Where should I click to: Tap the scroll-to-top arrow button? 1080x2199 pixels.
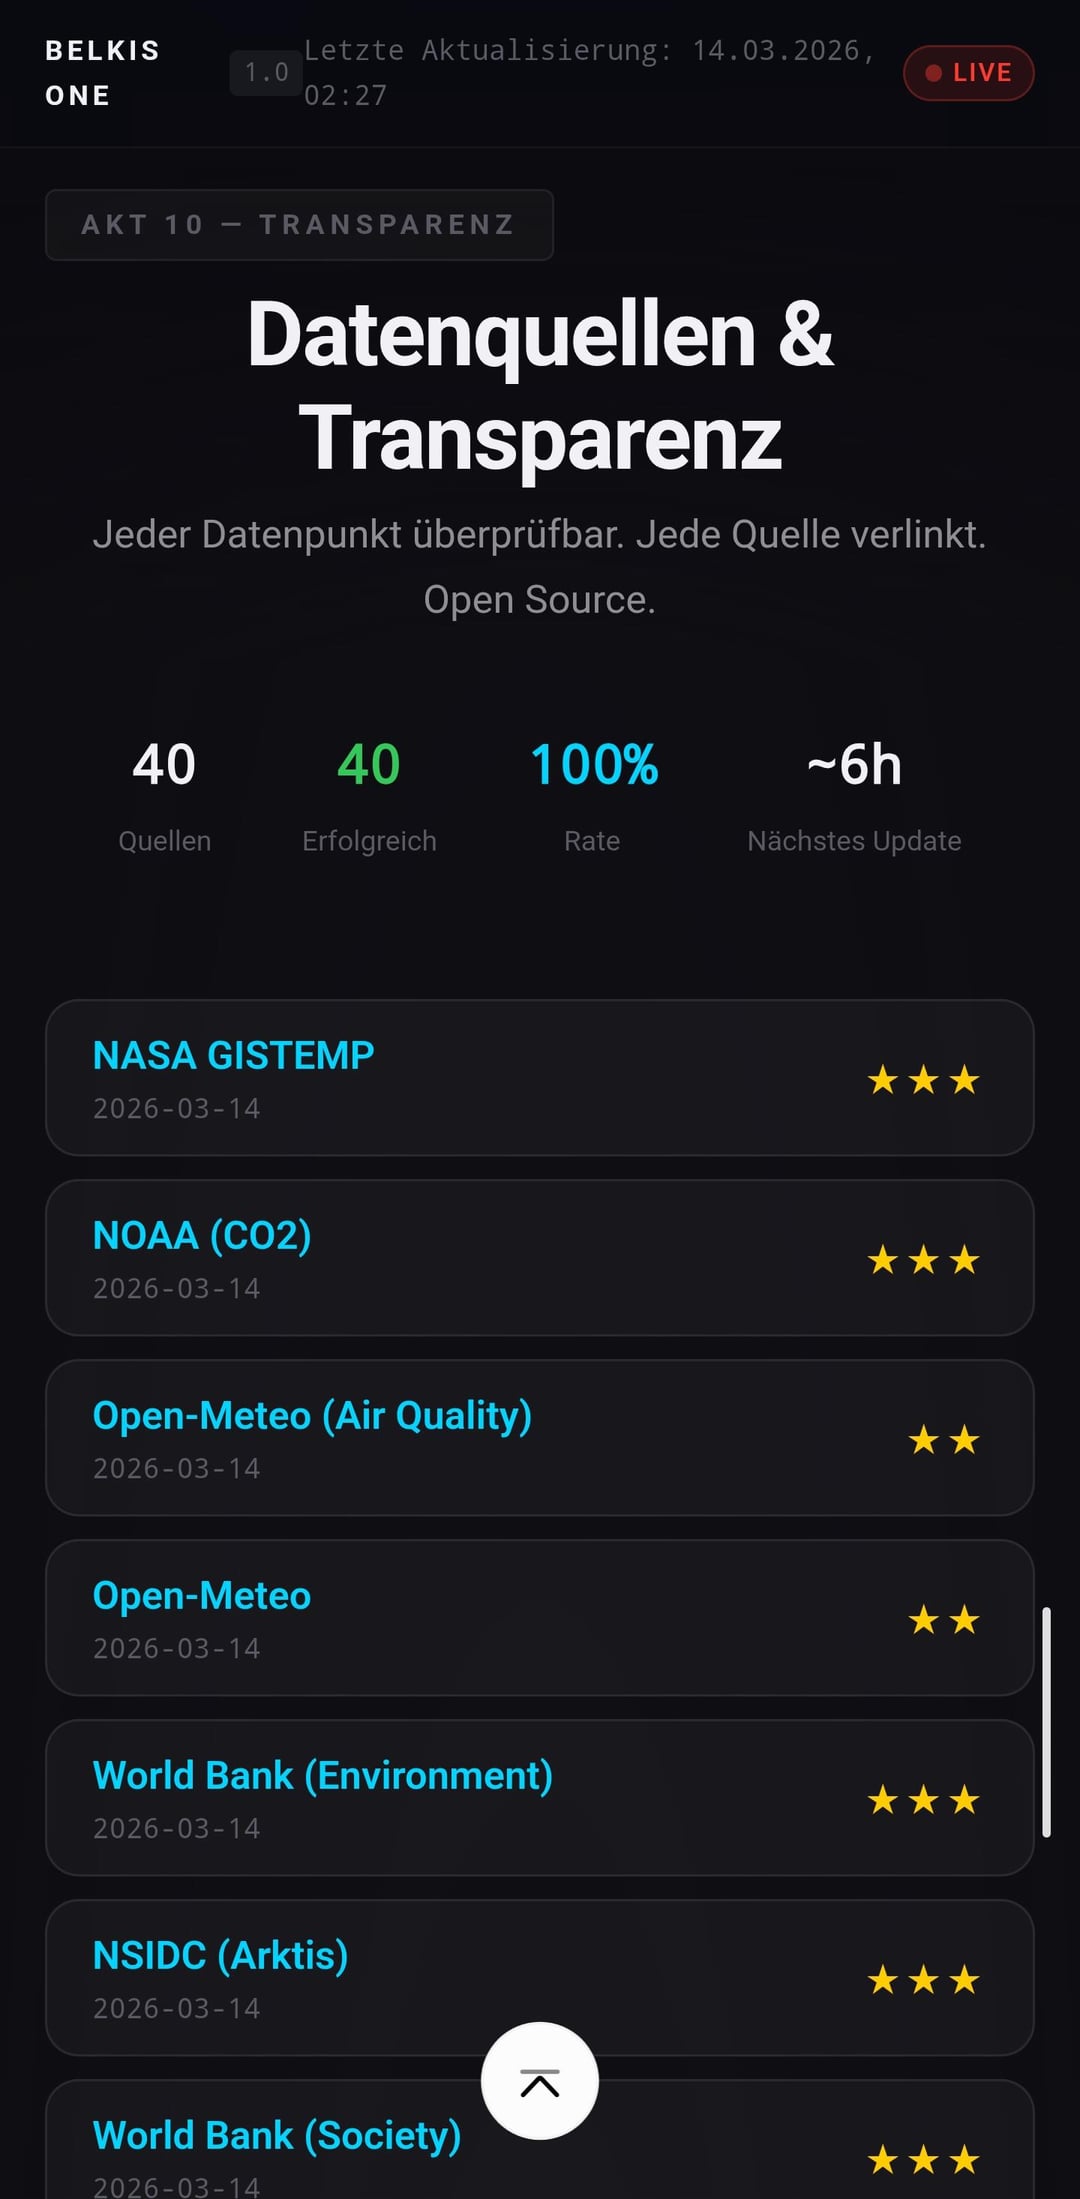540,2081
